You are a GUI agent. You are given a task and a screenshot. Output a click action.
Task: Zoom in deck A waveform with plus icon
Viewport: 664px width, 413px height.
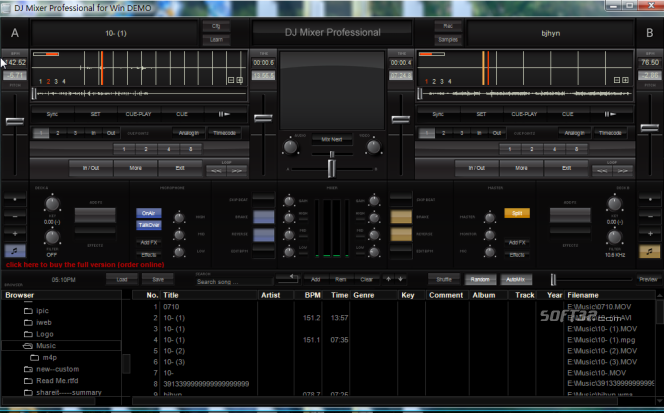(x=240, y=80)
